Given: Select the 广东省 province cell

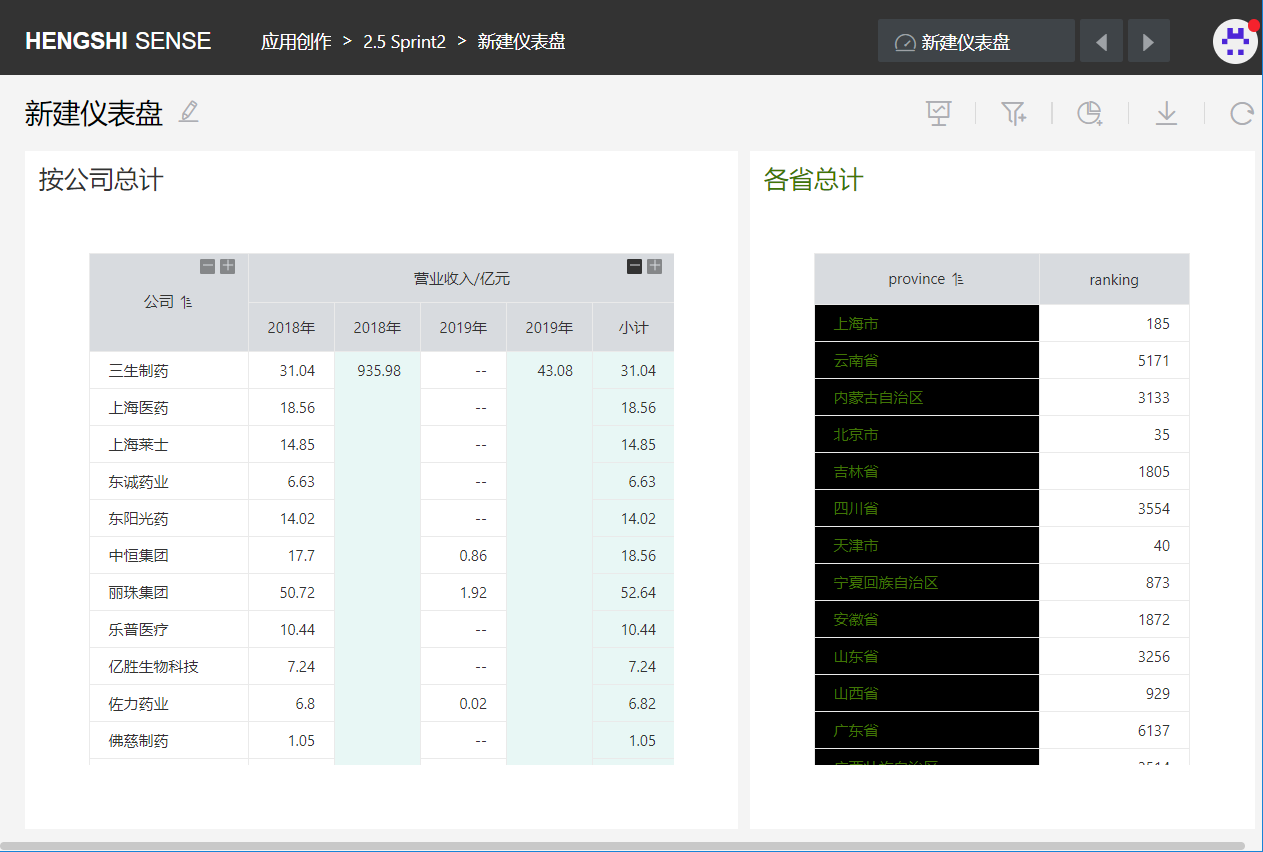Looking at the screenshot, I should pos(927,730).
